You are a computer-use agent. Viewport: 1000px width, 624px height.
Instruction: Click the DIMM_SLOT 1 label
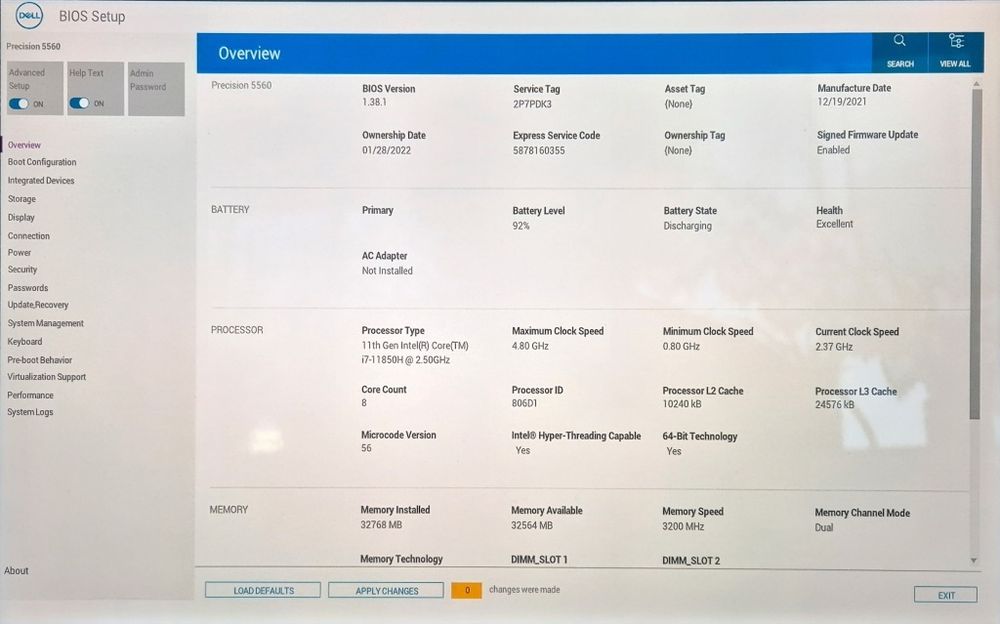tap(539, 560)
